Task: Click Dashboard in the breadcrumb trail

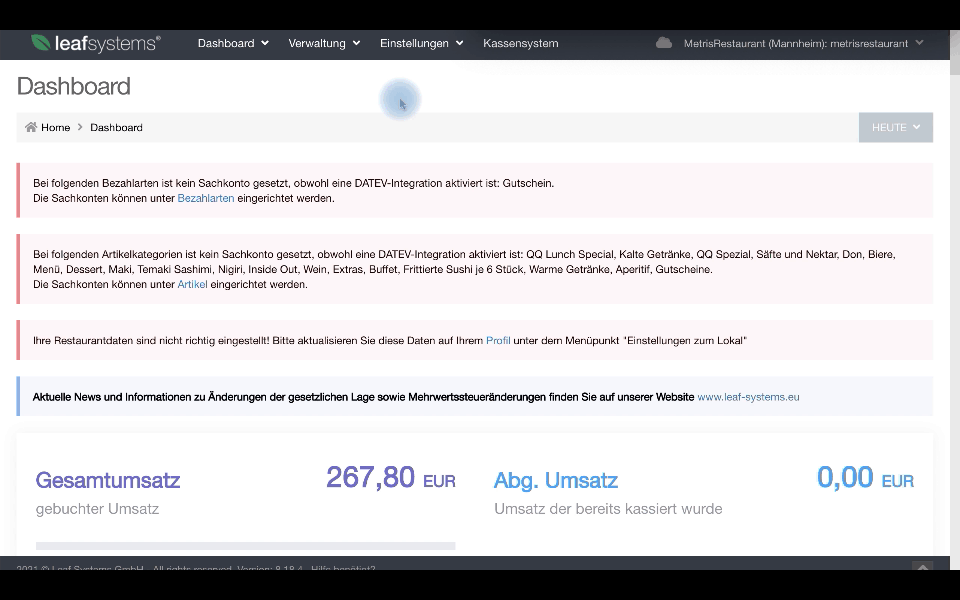Action: [116, 127]
